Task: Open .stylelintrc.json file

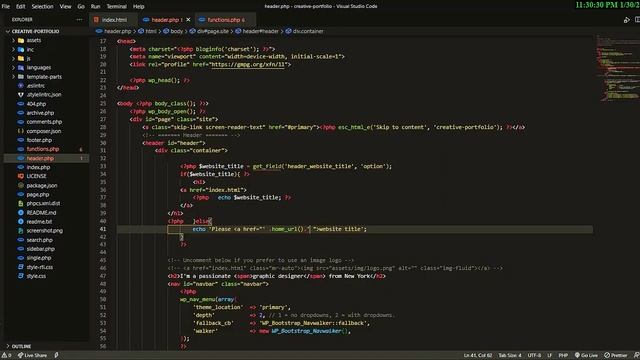Action: [x=44, y=95]
